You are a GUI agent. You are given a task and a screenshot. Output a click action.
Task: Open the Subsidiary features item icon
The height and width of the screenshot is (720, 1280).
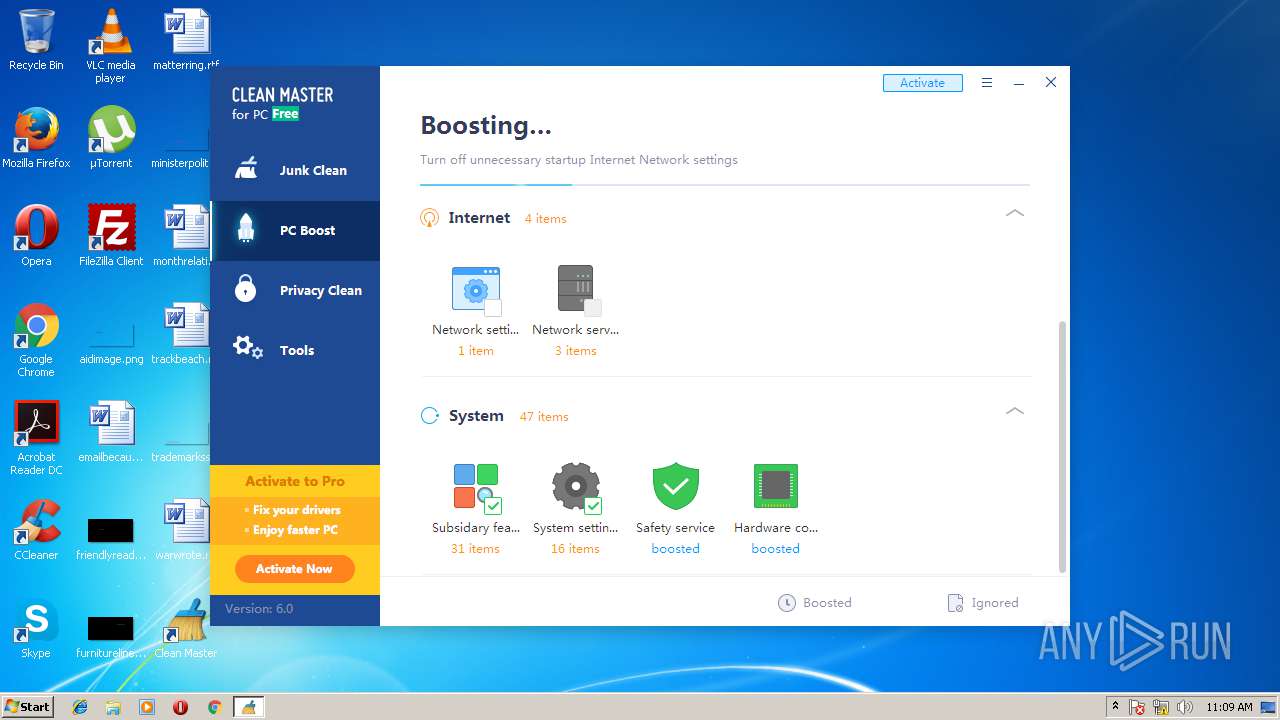(476, 487)
